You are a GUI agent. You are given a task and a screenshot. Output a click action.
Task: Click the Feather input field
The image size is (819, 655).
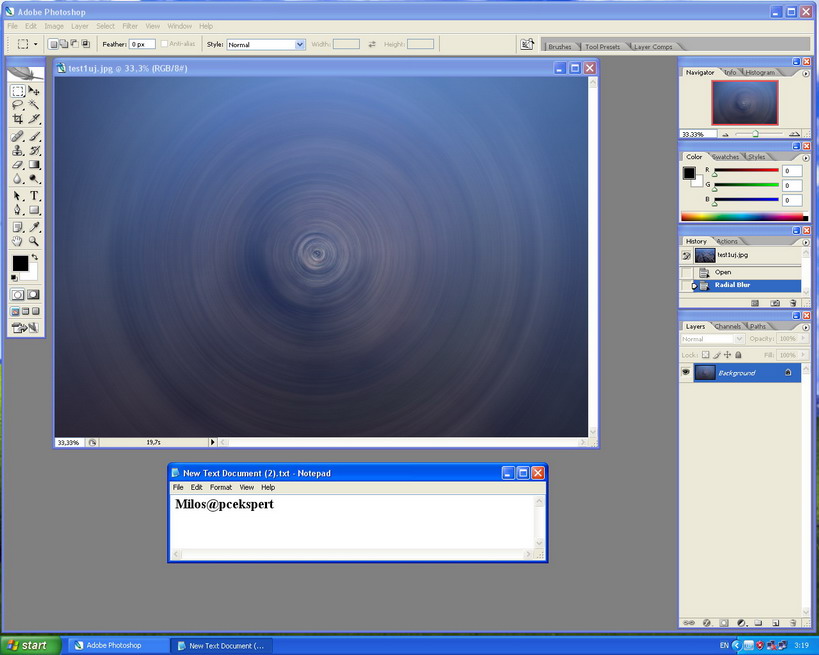pos(141,45)
